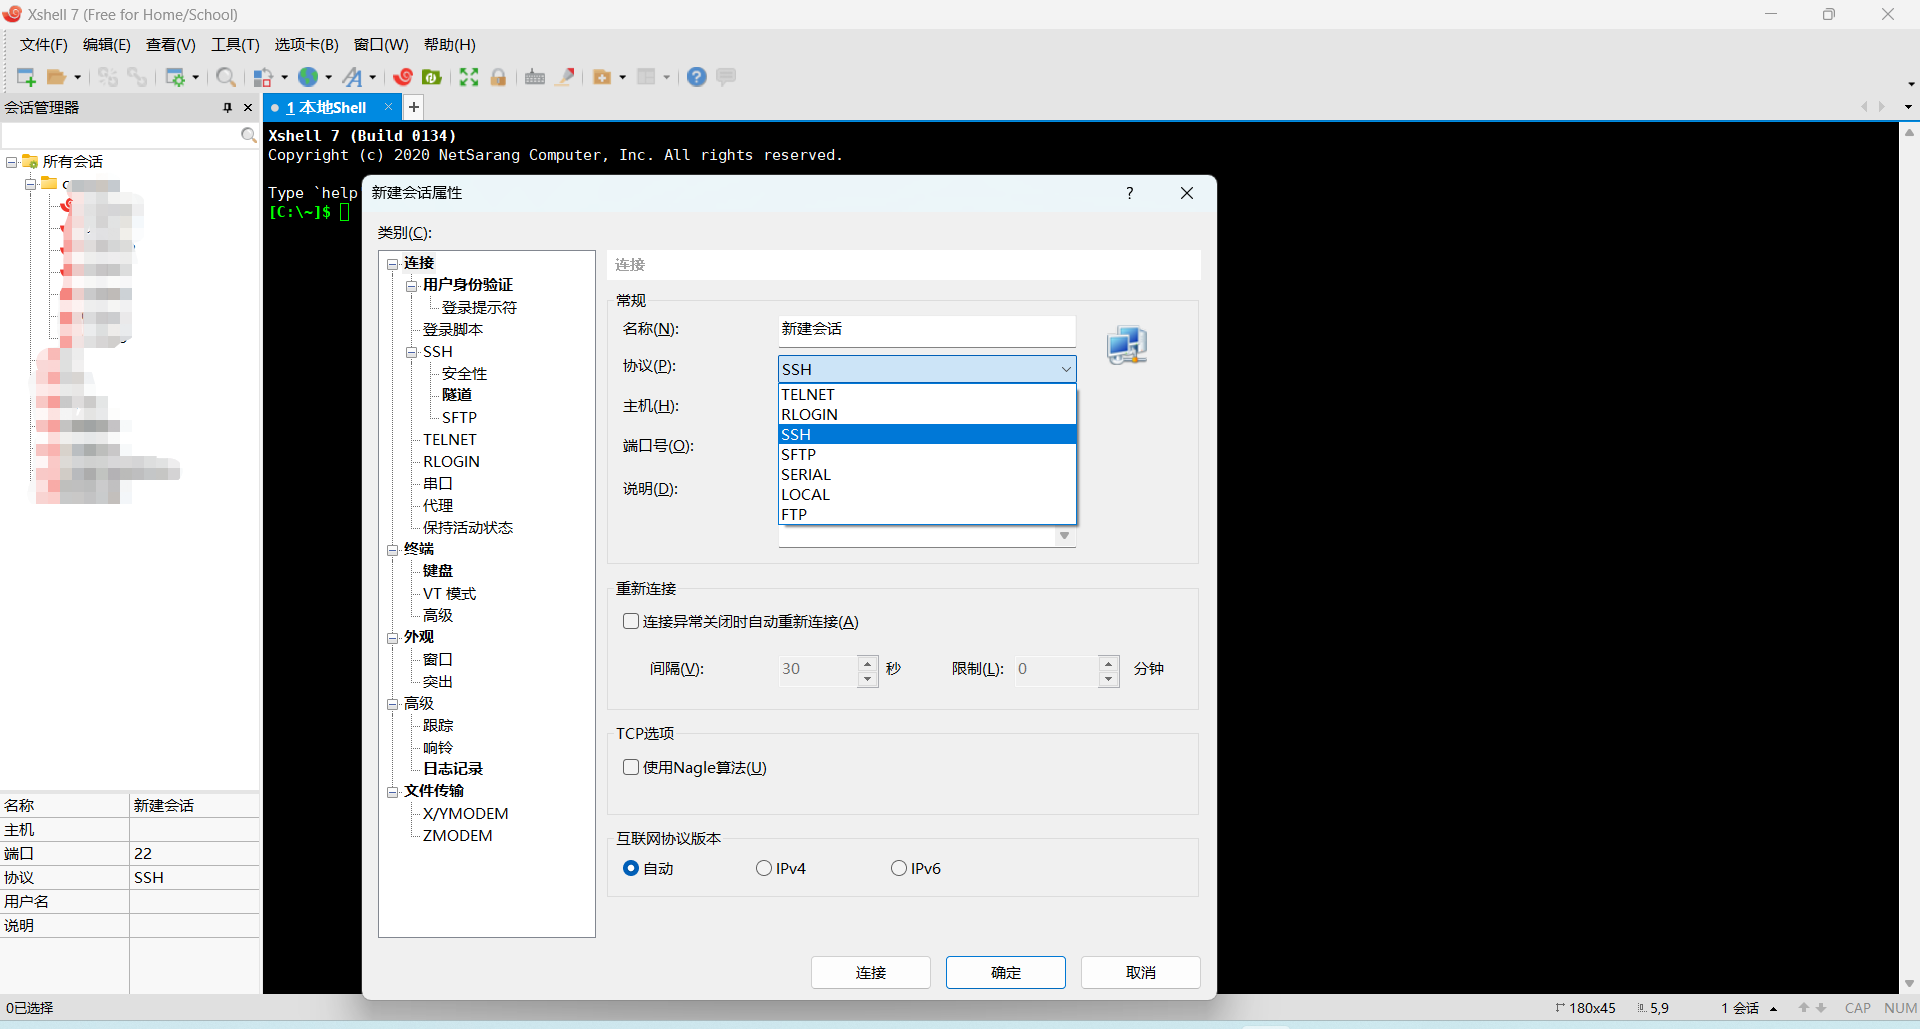Screen dimensions: 1920x1029
Task: Click the speech bubble feedback icon
Action: pyautogui.click(x=727, y=77)
